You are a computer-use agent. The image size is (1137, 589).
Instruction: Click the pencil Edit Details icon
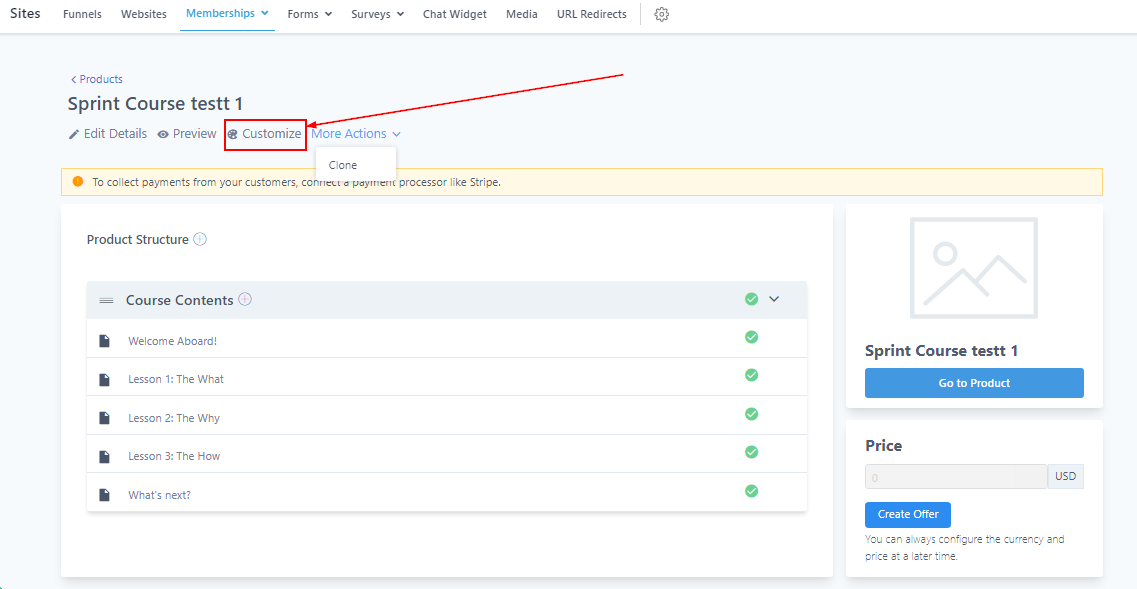[74, 134]
